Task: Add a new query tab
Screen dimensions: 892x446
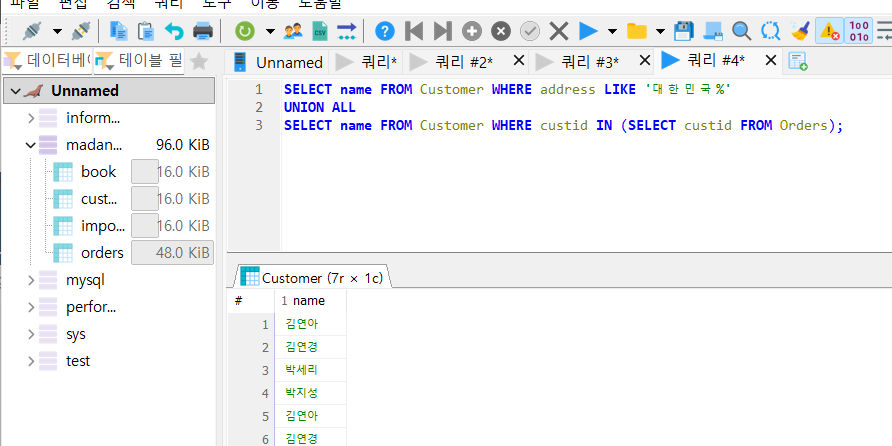Action: click(798, 61)
